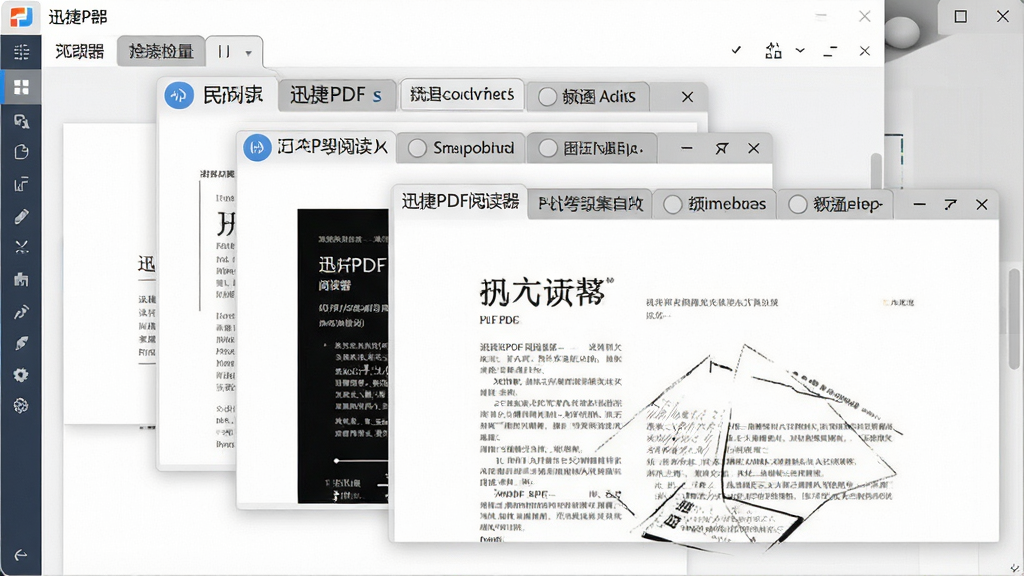Expand the chevron beside the layout icon

(x=800, y=50)
